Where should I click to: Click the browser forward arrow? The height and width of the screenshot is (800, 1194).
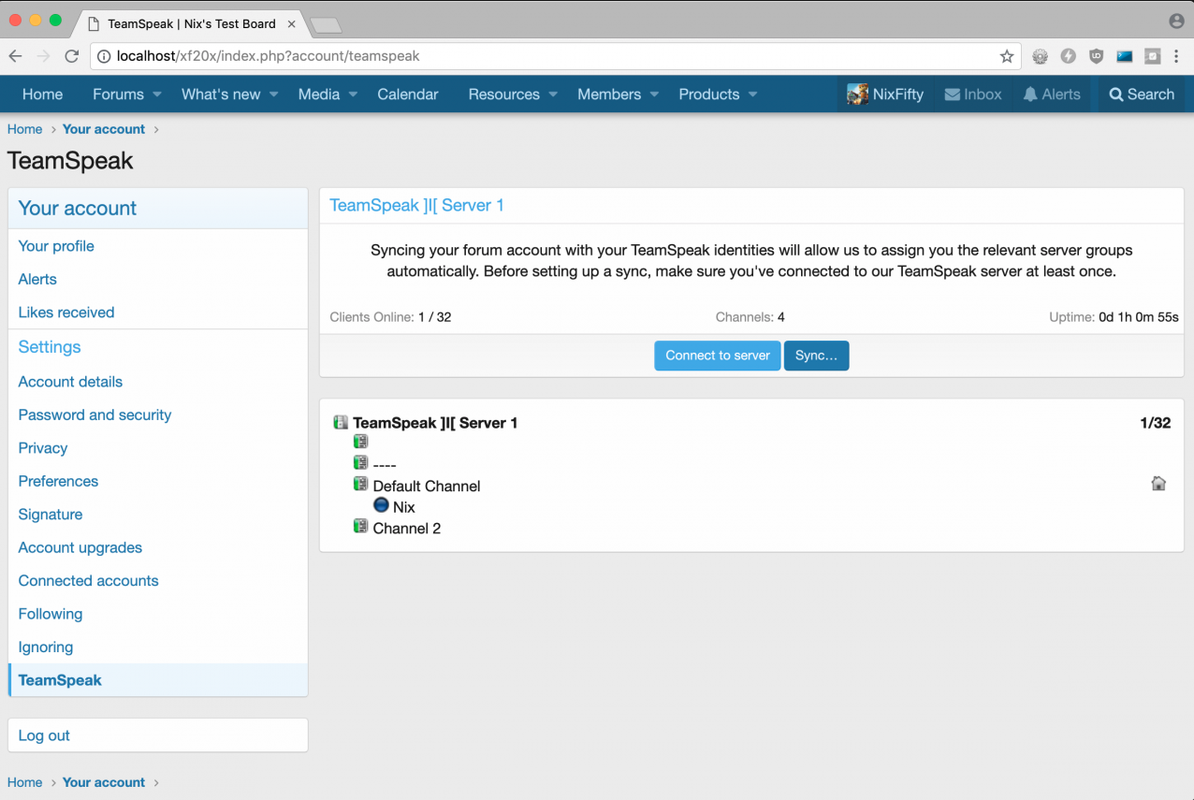tap(43, 56)
